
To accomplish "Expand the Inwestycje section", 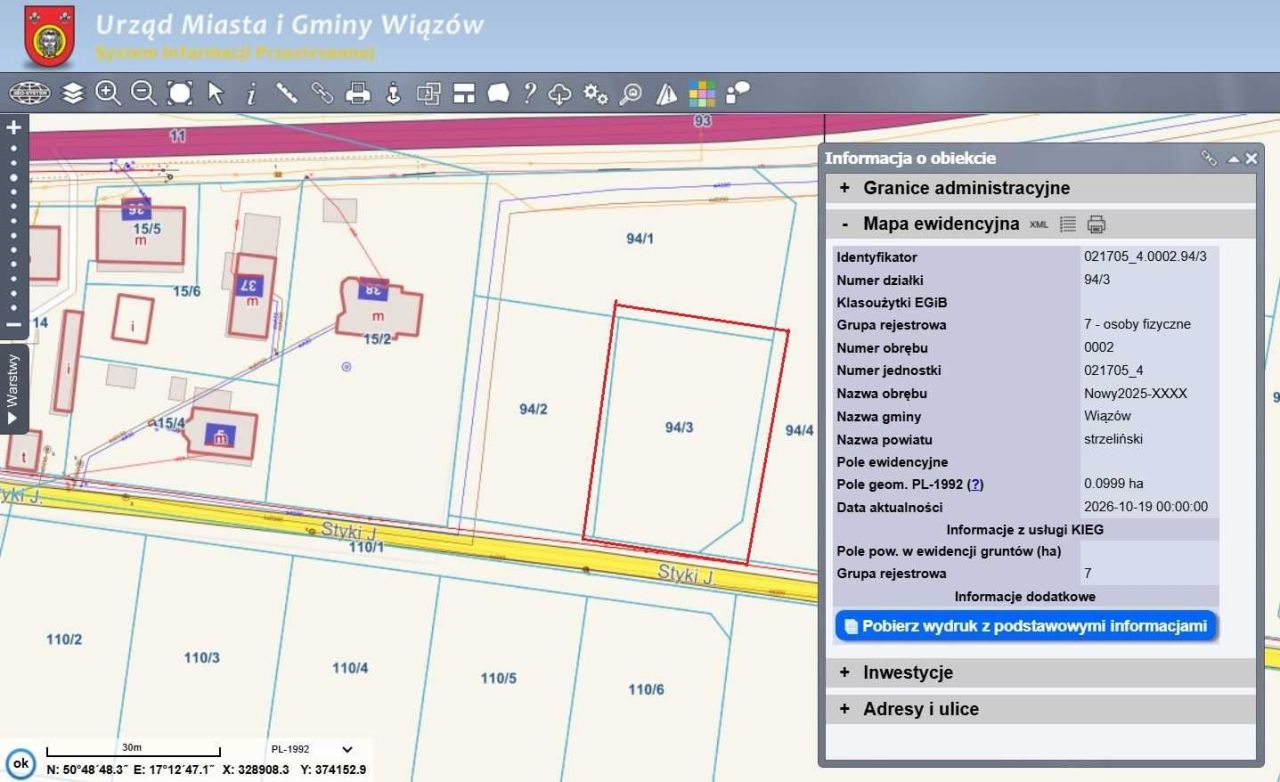I will tap(1040, 673).
